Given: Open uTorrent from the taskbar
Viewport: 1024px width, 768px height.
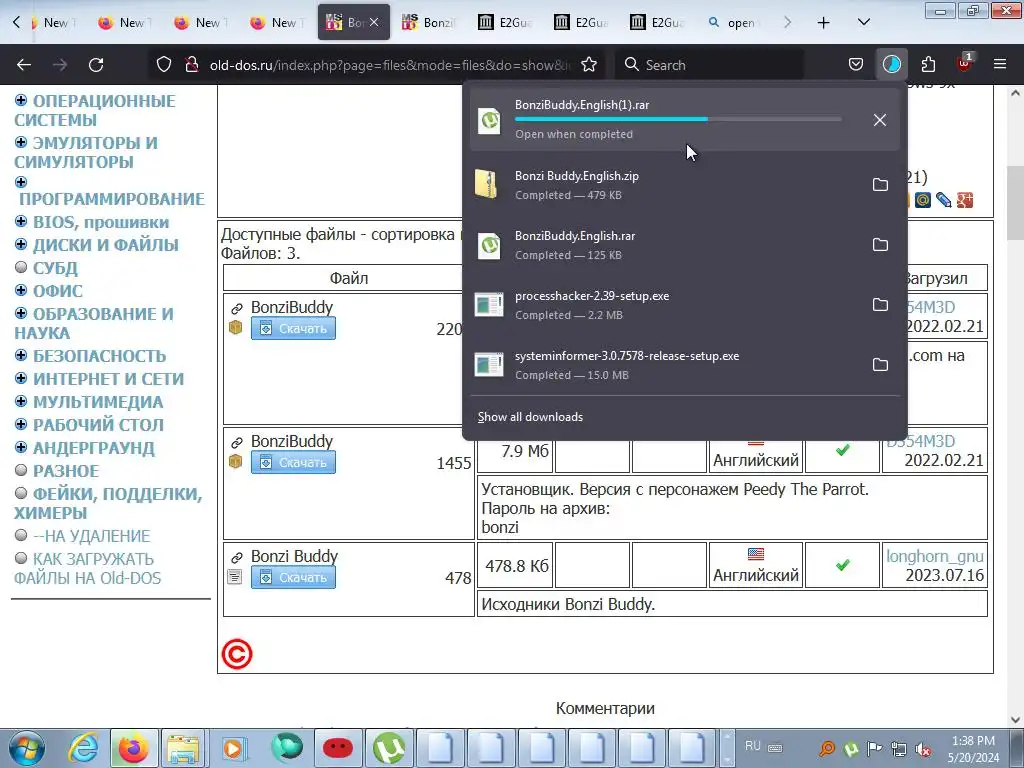Looking at the screenshot, I should pos(389,748).
